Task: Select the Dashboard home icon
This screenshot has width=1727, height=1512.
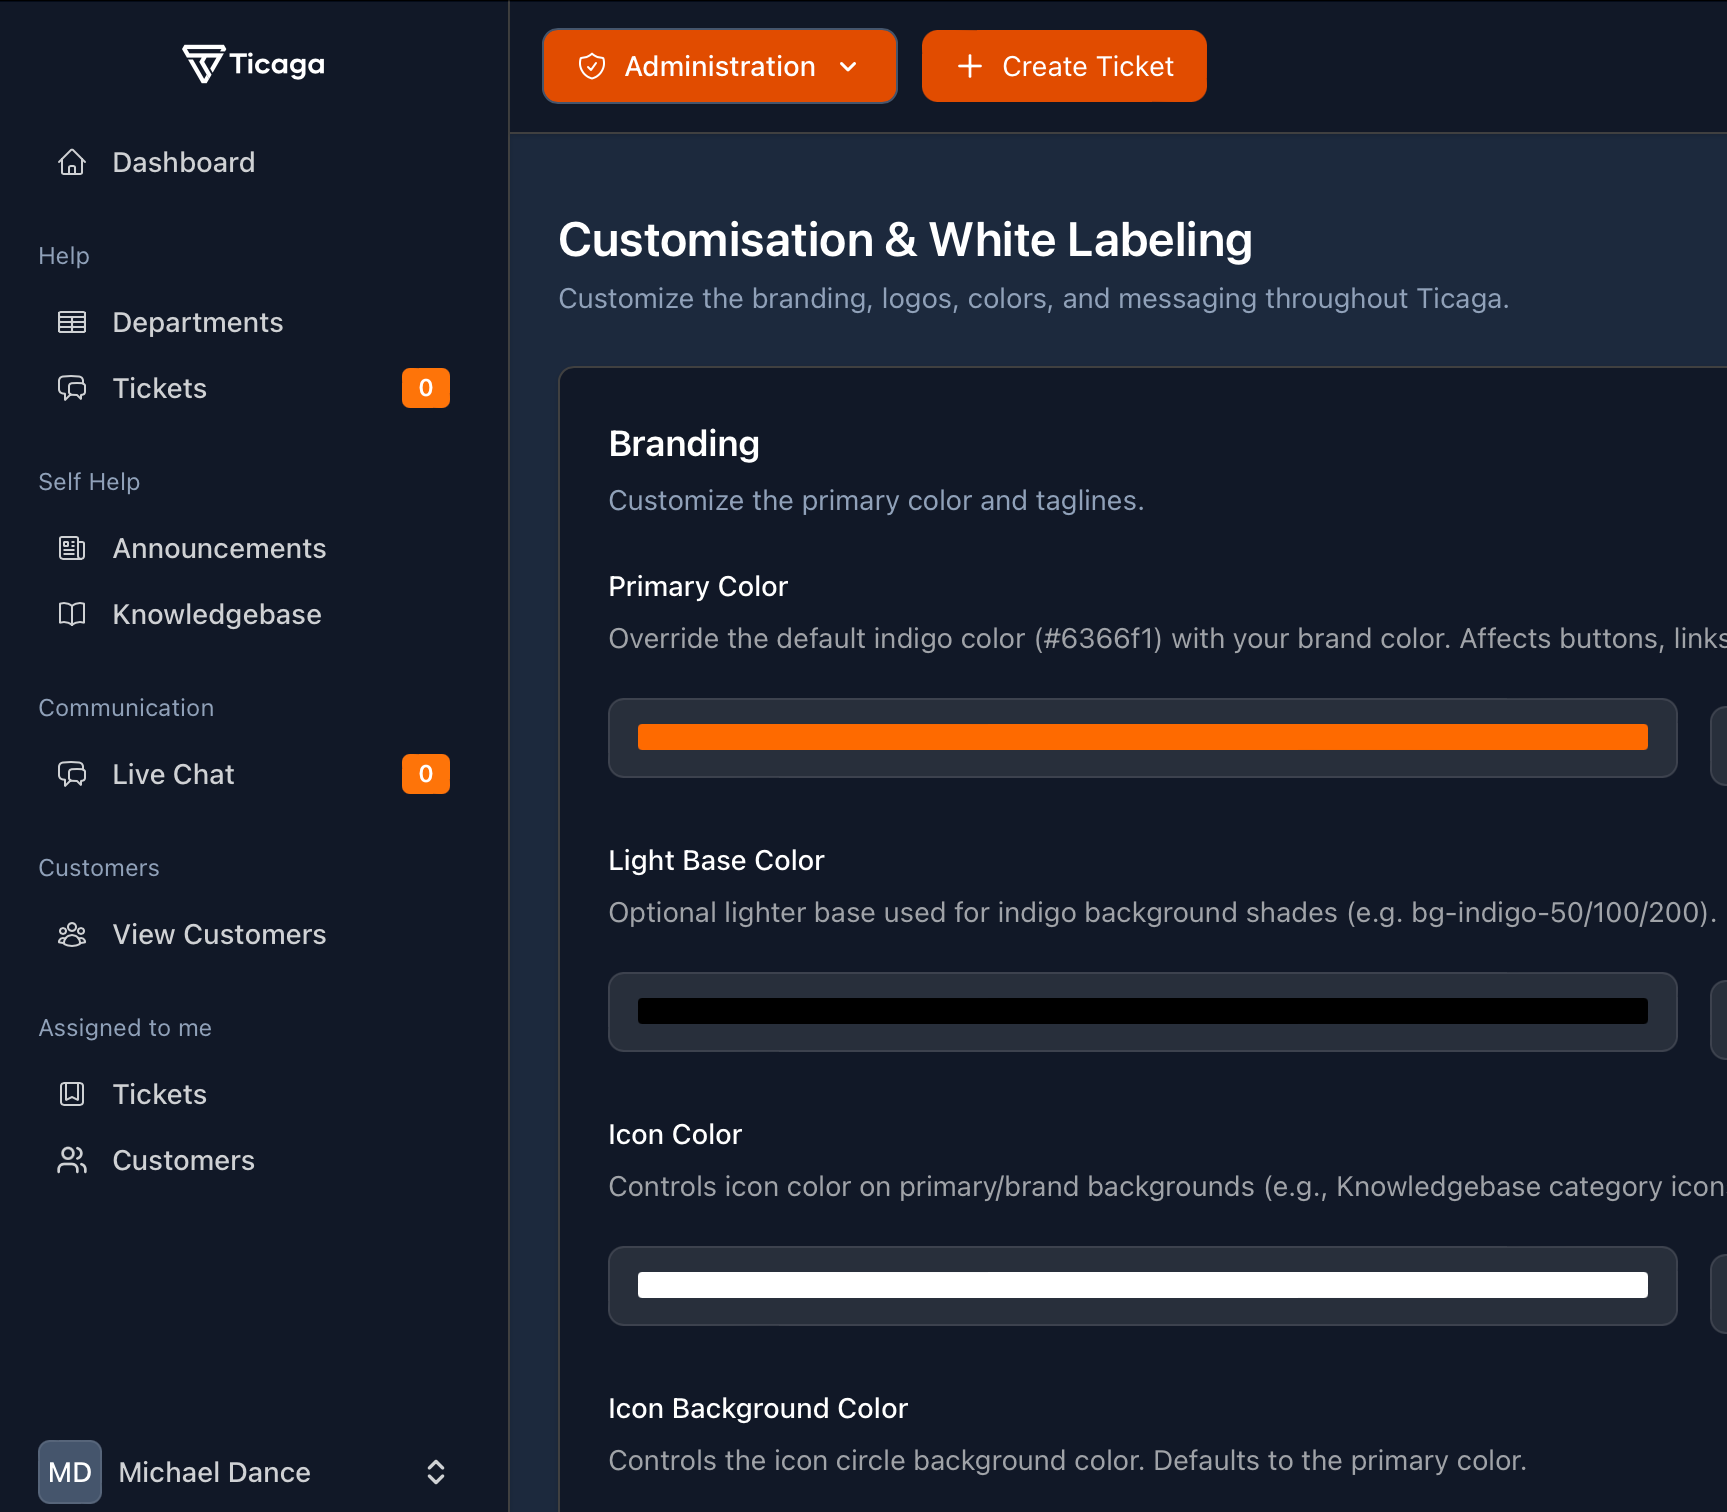Action: coord(71,162)
